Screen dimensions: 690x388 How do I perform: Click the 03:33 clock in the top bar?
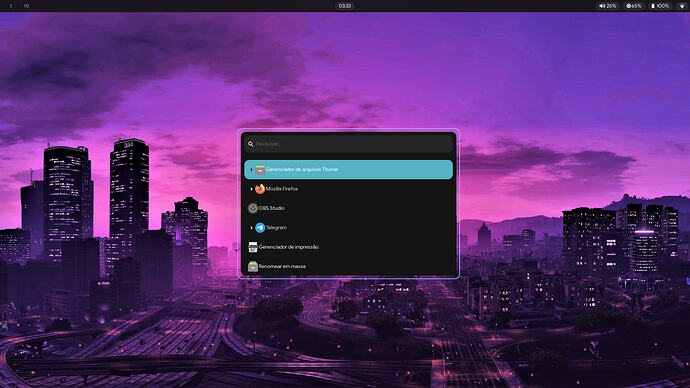pos(345,6)
